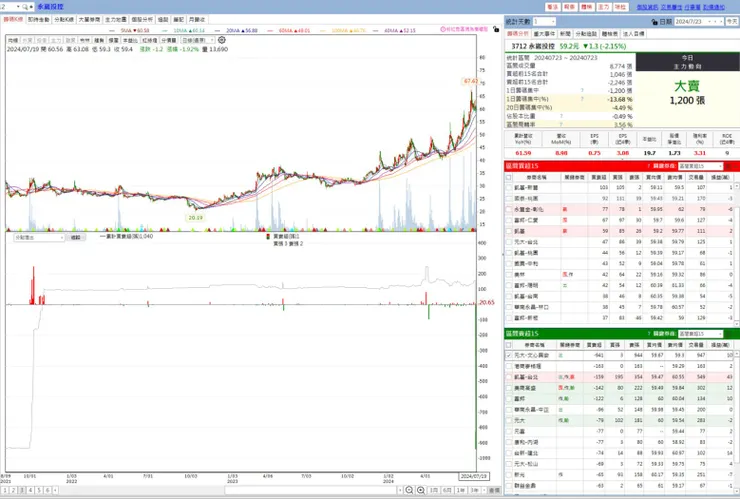Tick the 群益金鼎 row checkbox
The width and height of the screenshot is (740, 499).
(x=509, y=485)
